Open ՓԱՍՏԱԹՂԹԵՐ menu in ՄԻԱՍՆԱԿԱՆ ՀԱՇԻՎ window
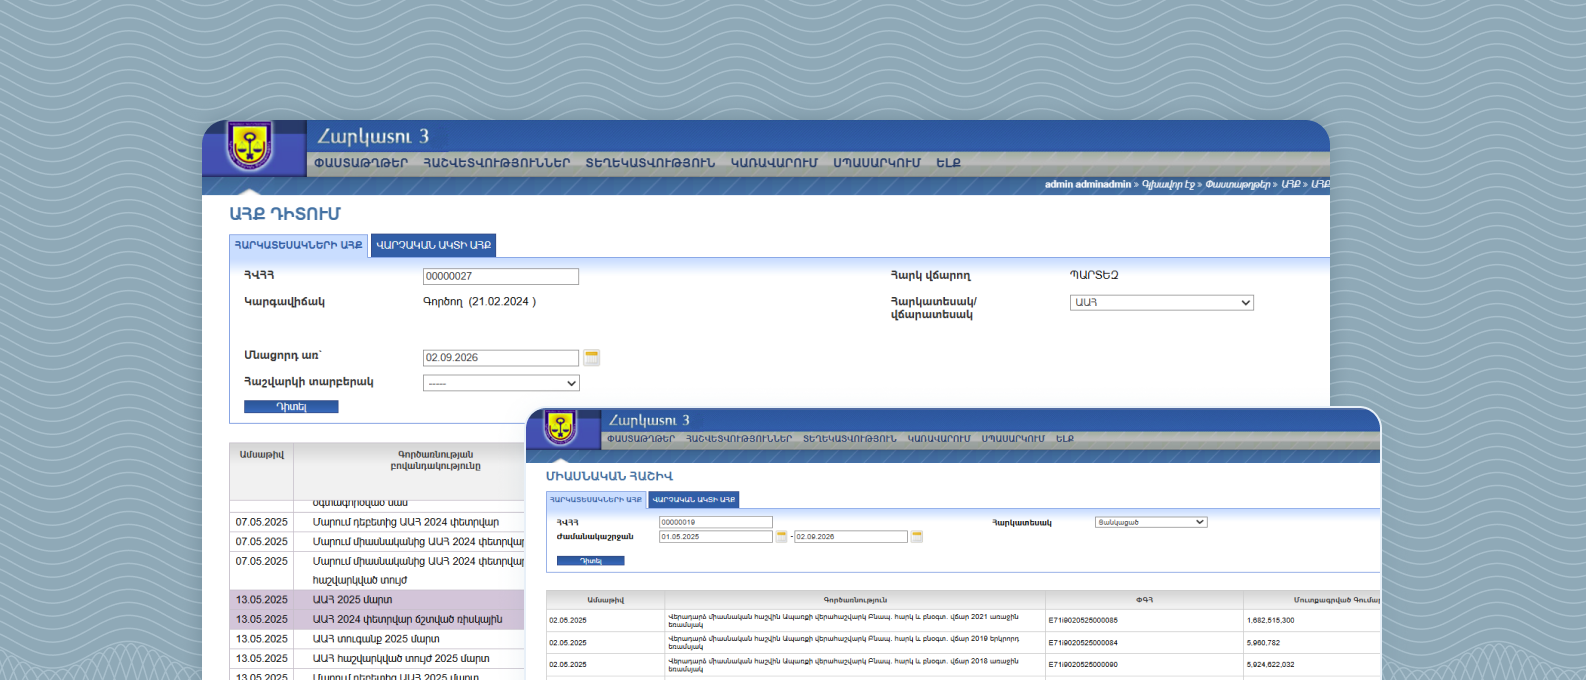 tap(641, 439)
